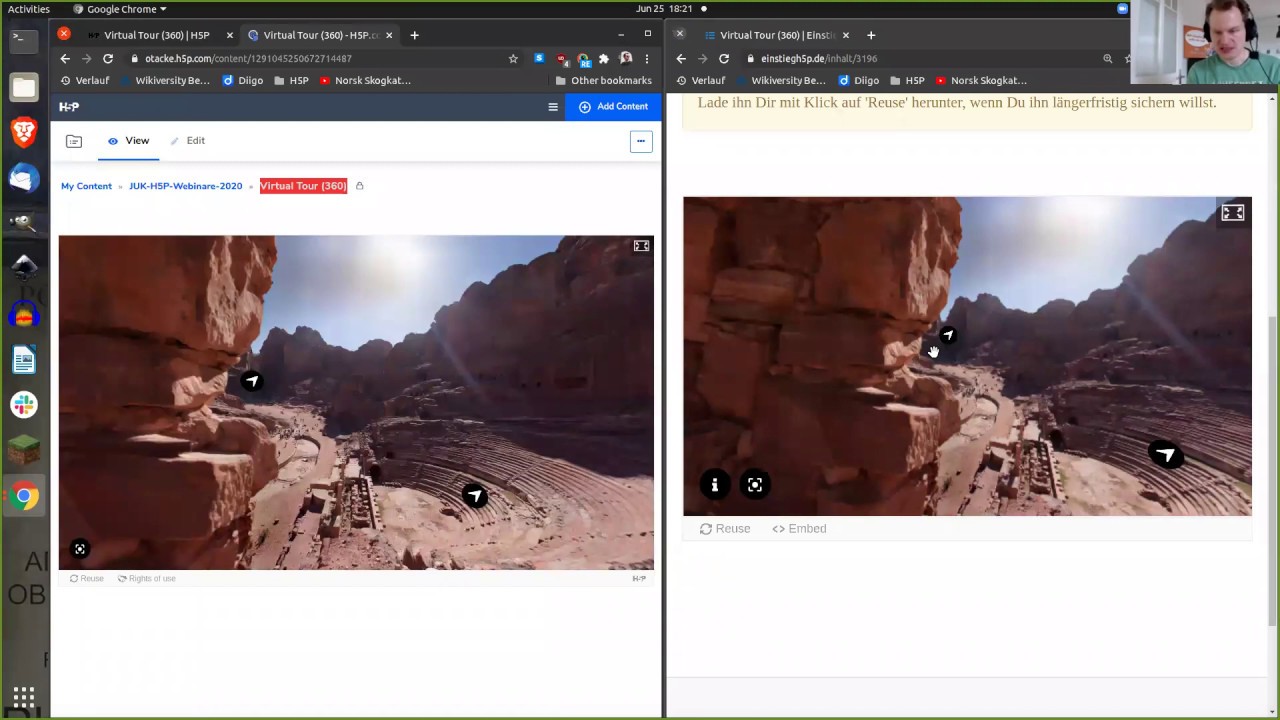Enter fullscreen on the left virtual tour
Screen dimensions: 1280x720
(x=641, y=246)
